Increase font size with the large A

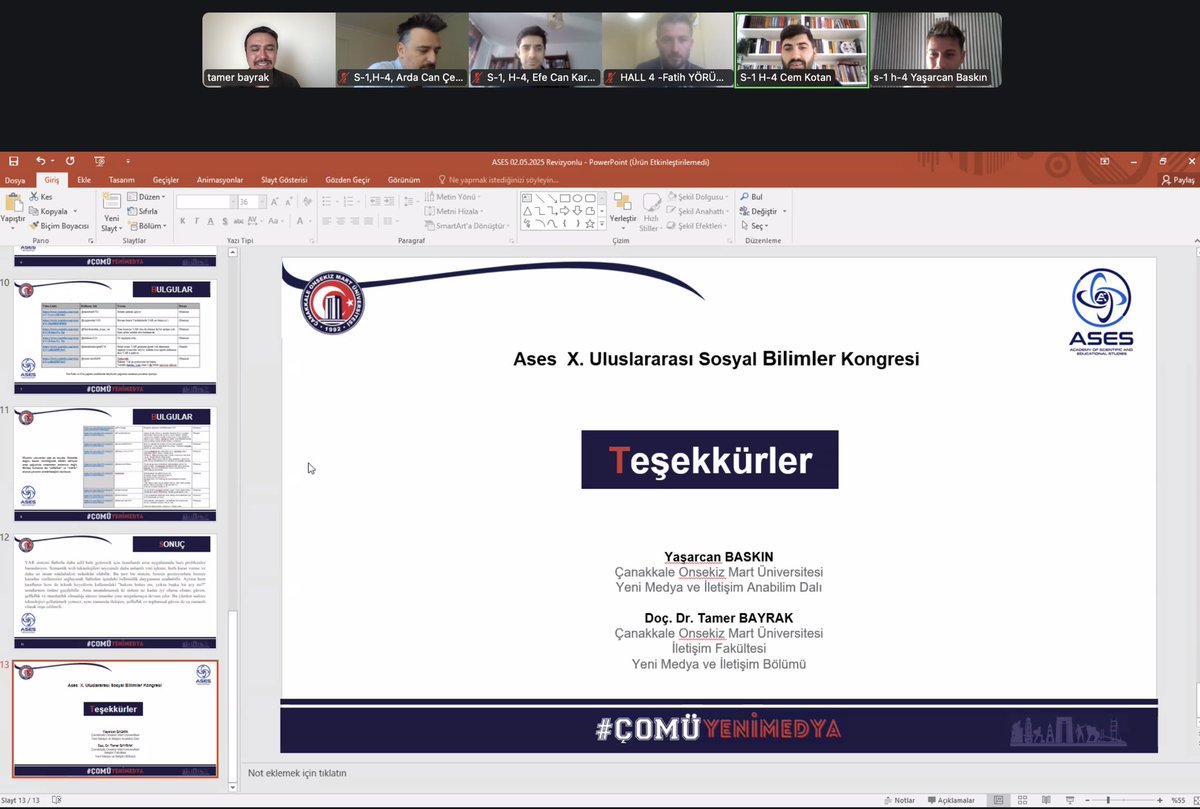pos(274,202)
